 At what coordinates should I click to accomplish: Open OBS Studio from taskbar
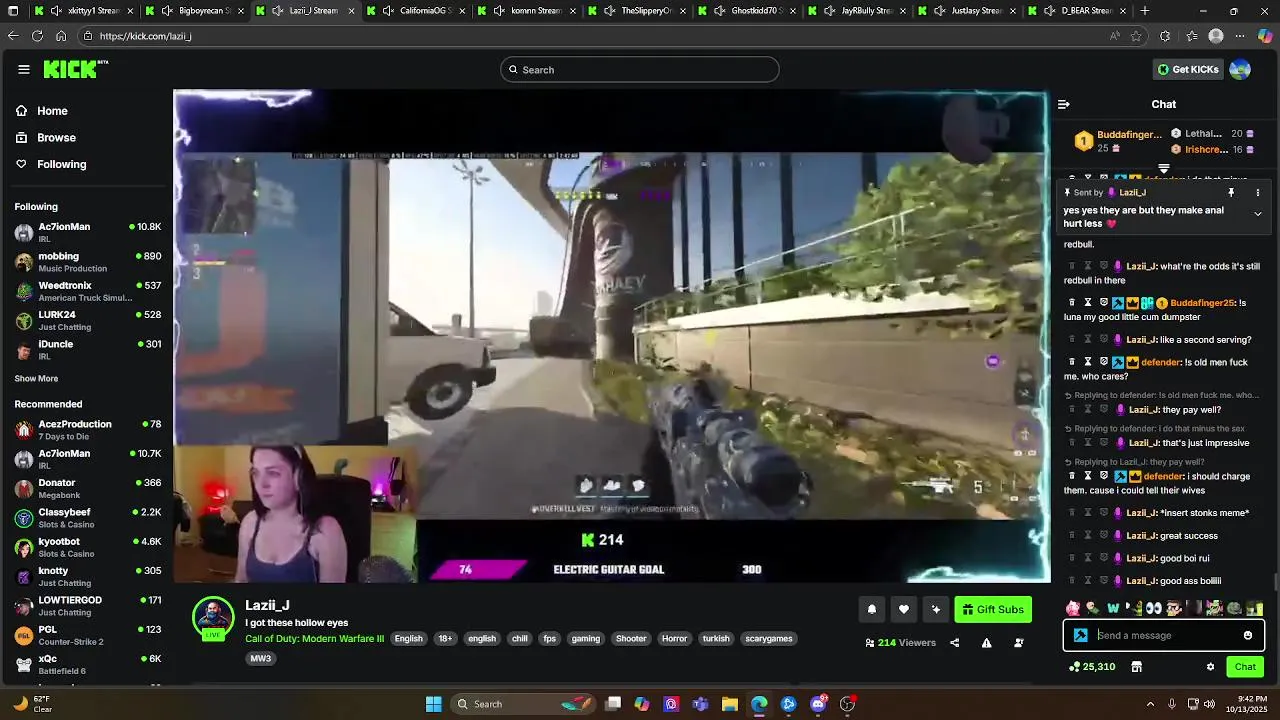coord(848,704)
